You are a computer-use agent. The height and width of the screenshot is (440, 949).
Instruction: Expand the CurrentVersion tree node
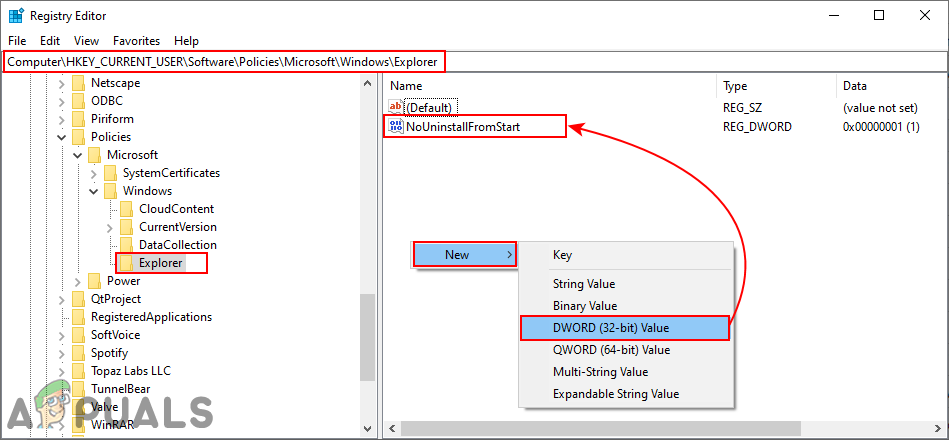[x=109, y=227]
